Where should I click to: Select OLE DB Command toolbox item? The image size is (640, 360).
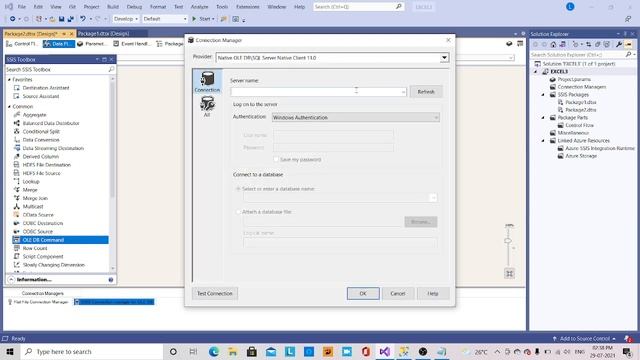coord(60,240)
